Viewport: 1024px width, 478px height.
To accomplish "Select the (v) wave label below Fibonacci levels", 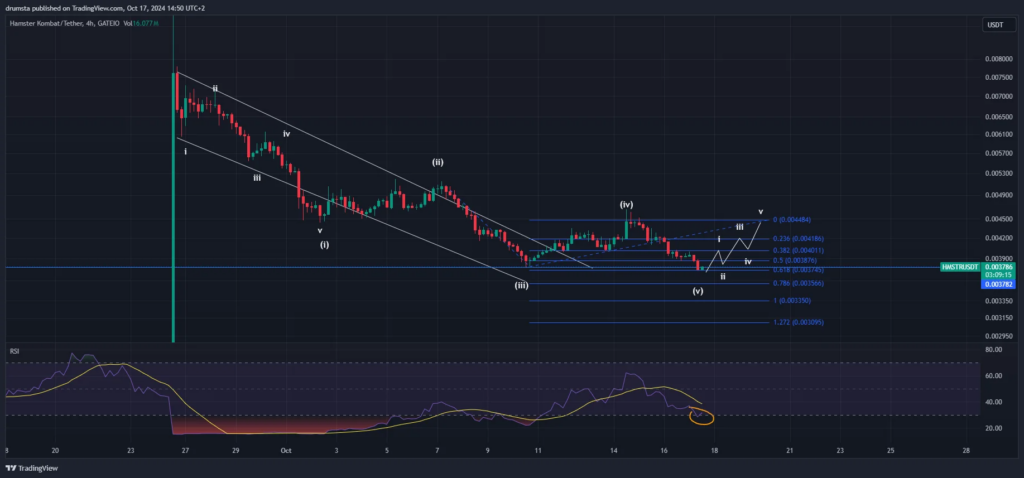I will coord(697,291).
